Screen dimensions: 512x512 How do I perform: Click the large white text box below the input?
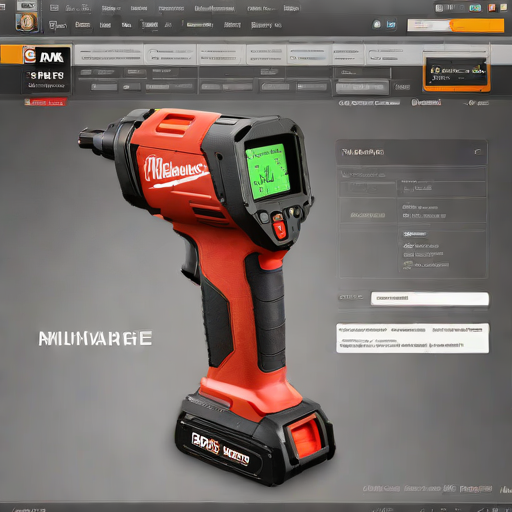click(413, 338)
